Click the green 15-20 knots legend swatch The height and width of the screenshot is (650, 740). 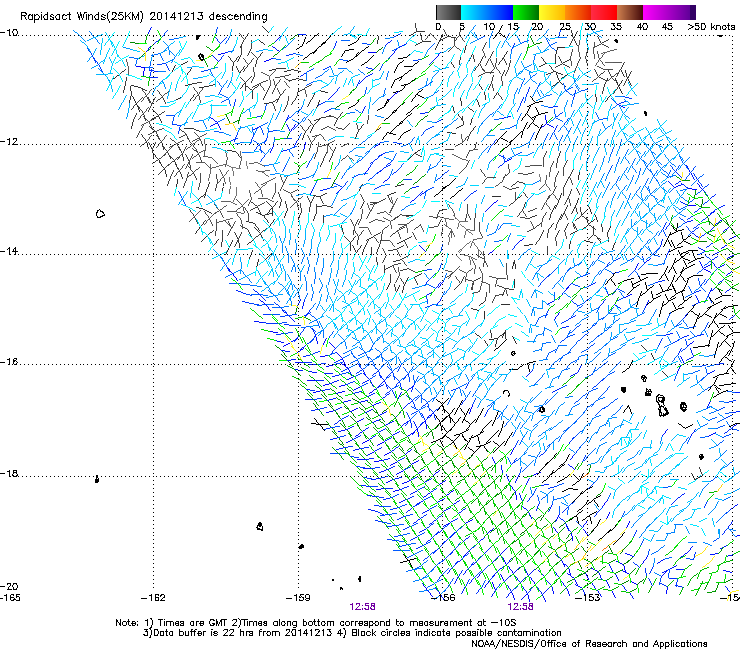click(x=526, y=12)
